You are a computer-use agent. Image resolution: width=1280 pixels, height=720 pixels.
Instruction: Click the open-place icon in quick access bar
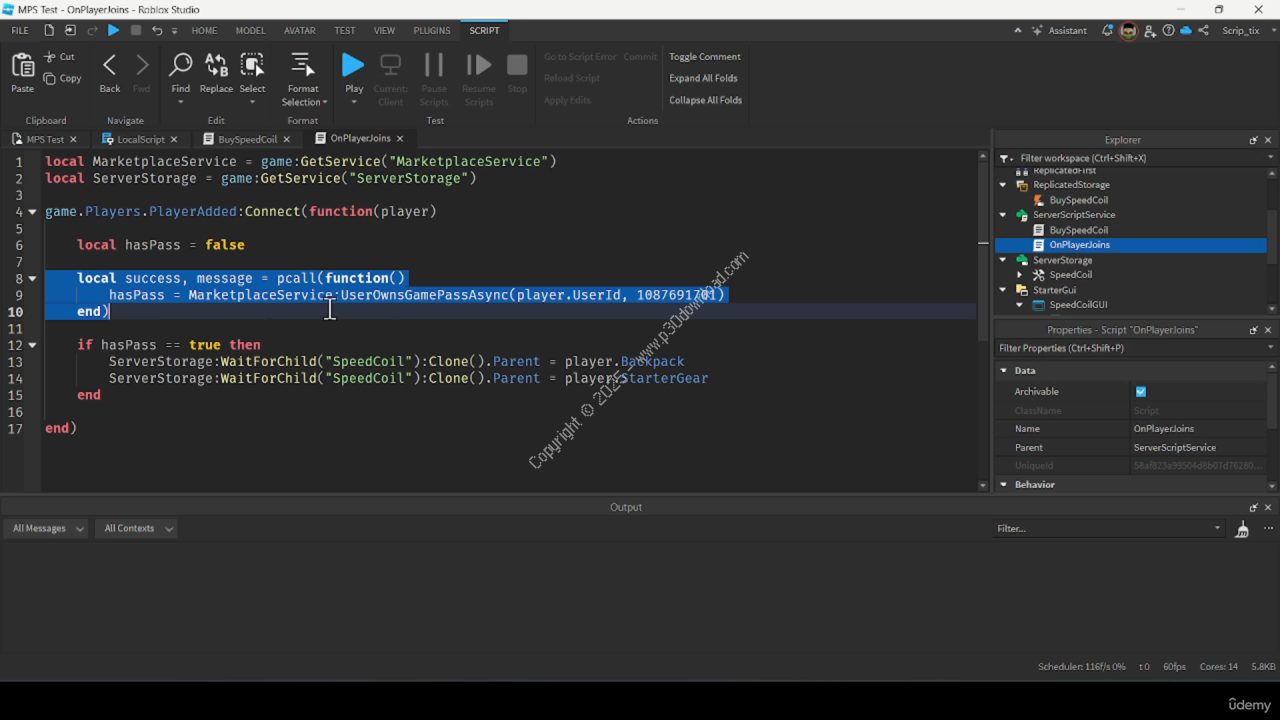(x=70, y=31)
